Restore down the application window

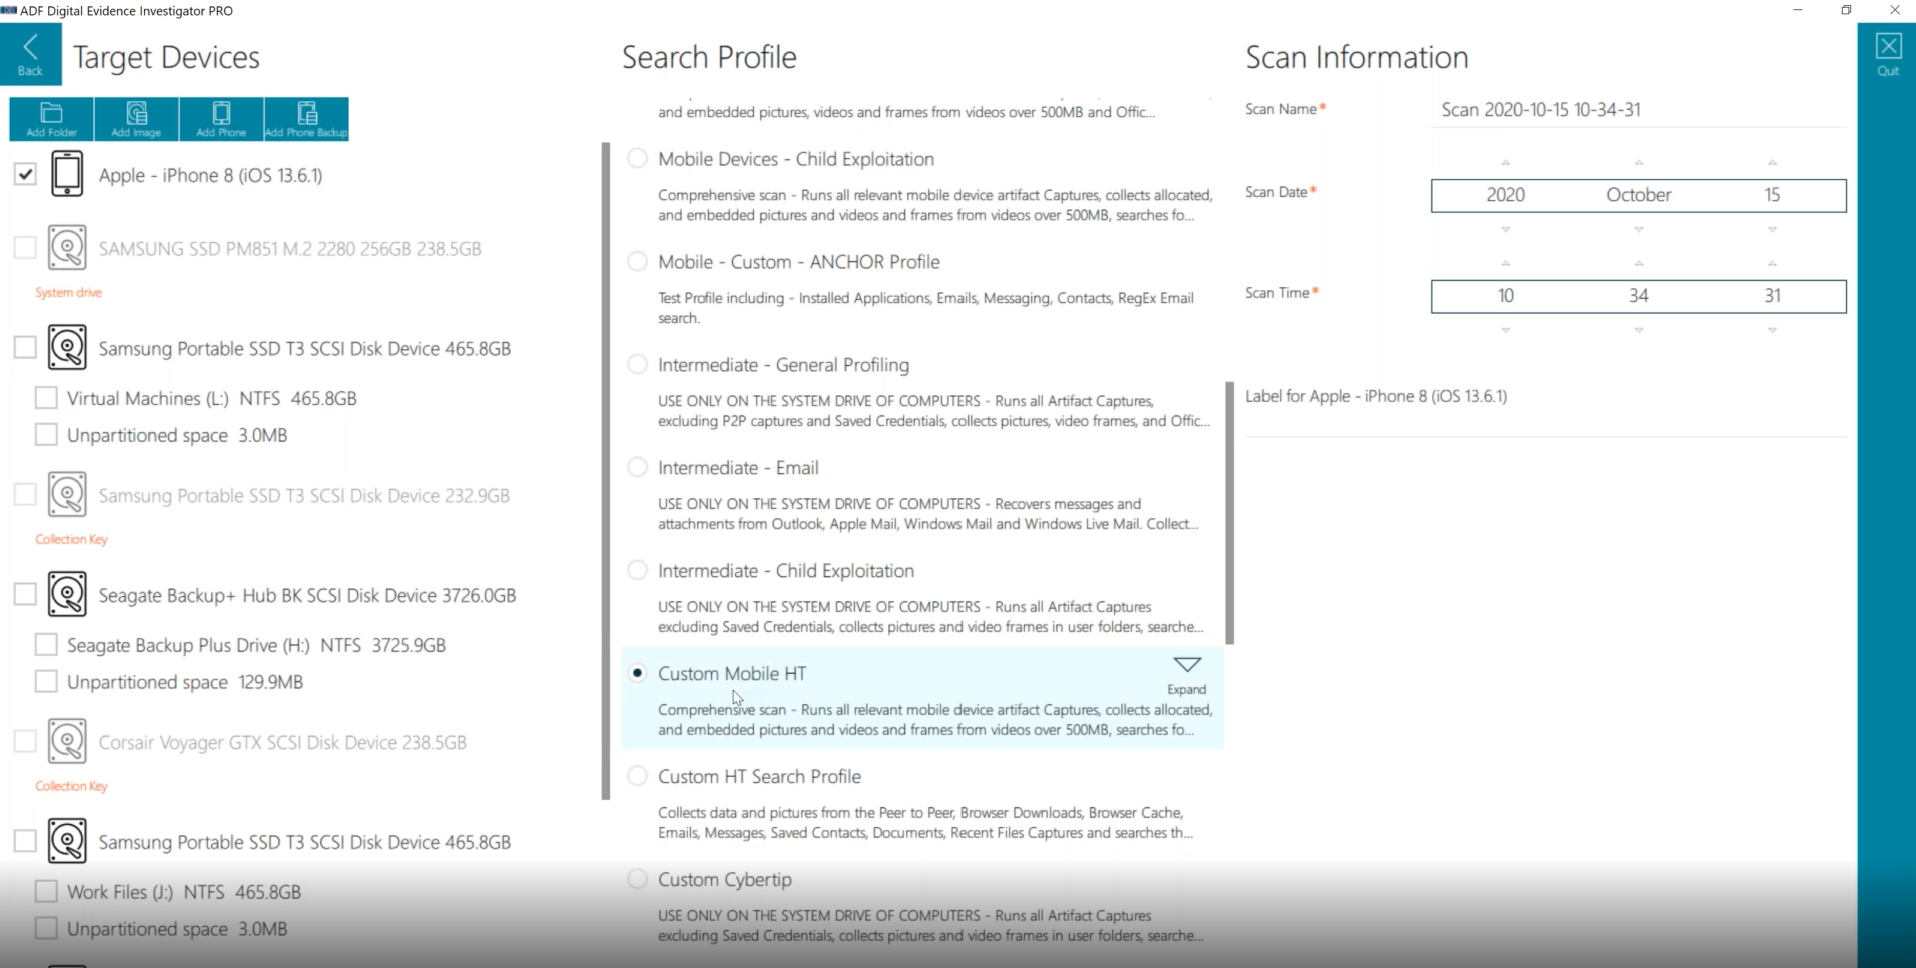tap(1846, 10)
